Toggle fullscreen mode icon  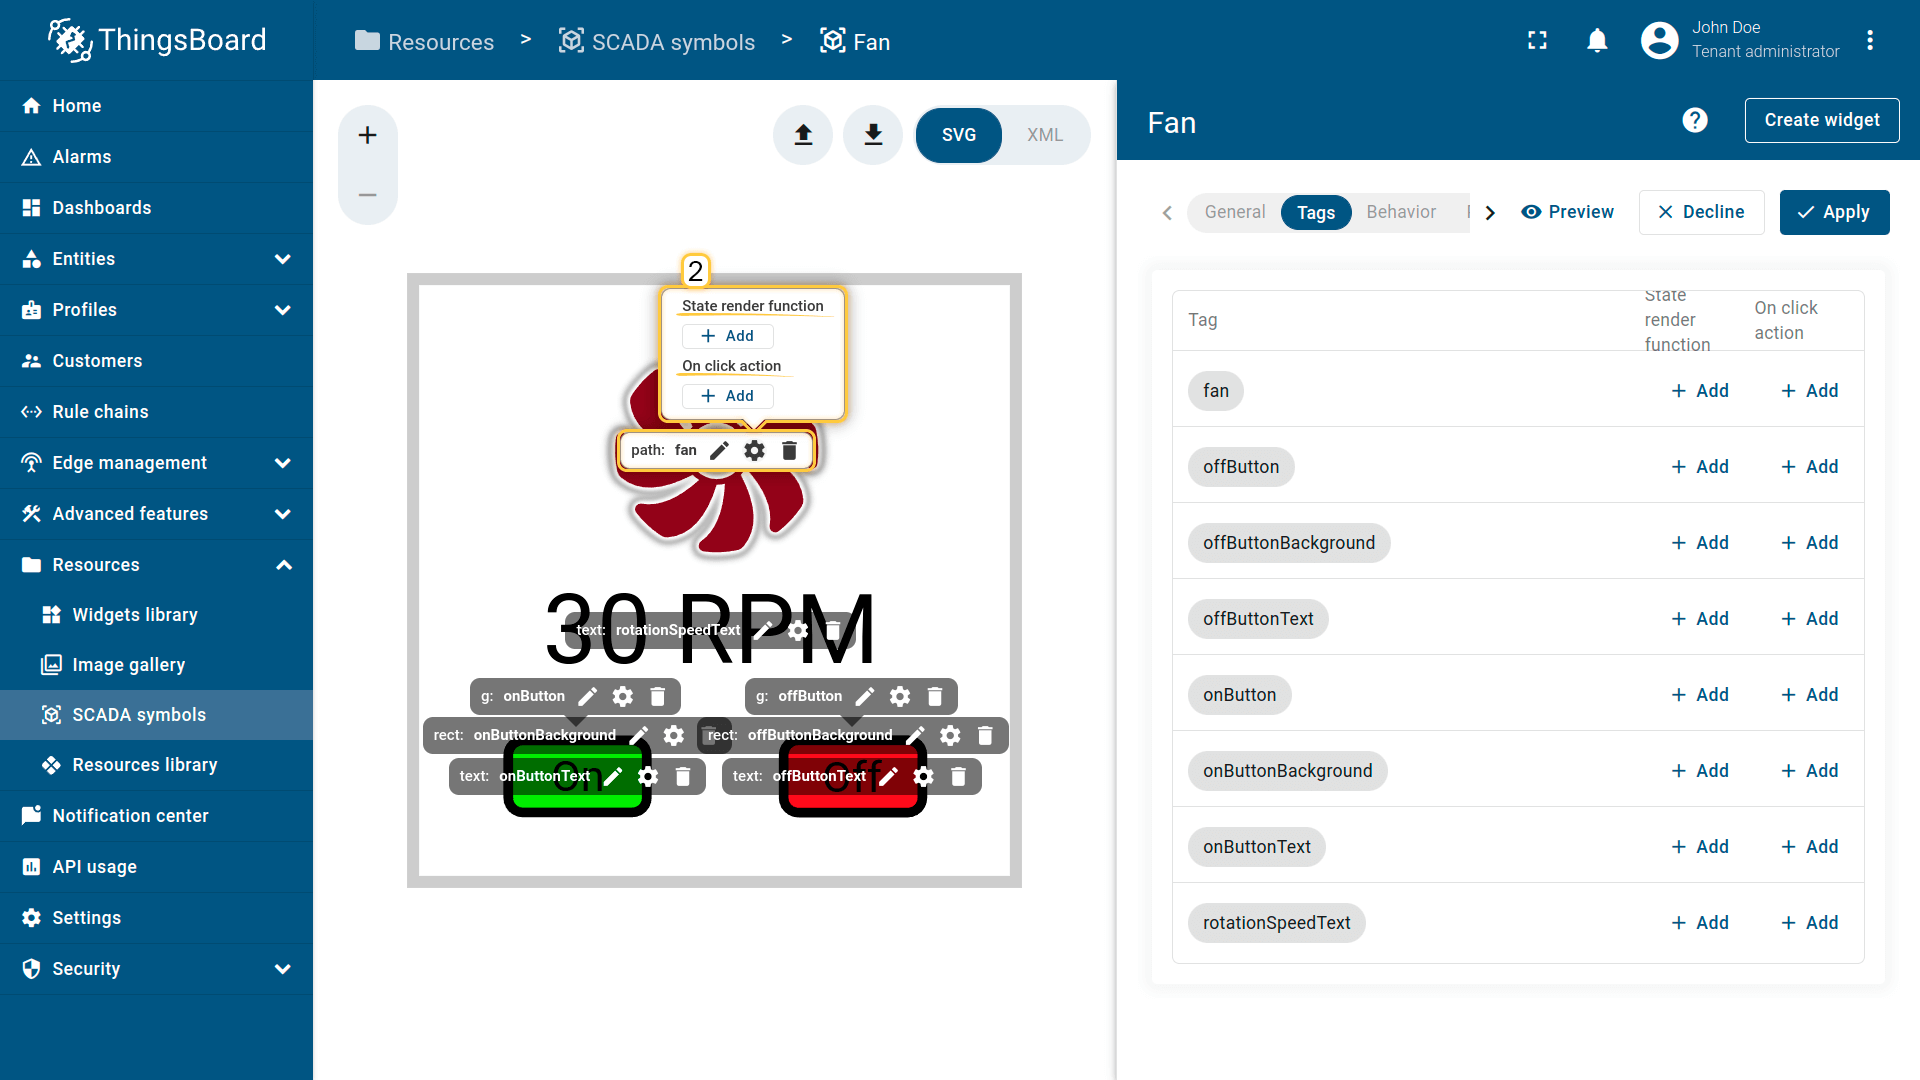coord(1537,41)
